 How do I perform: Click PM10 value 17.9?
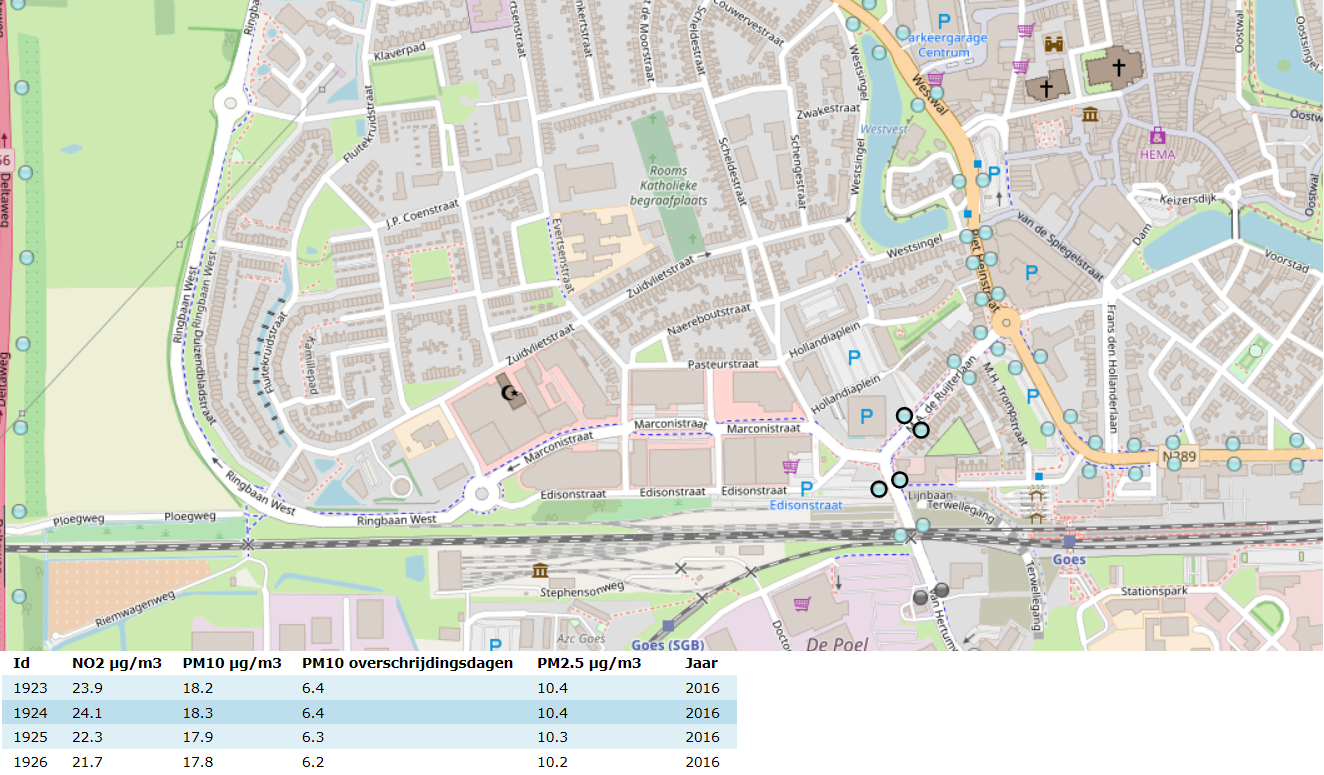(x=197, y=737)
